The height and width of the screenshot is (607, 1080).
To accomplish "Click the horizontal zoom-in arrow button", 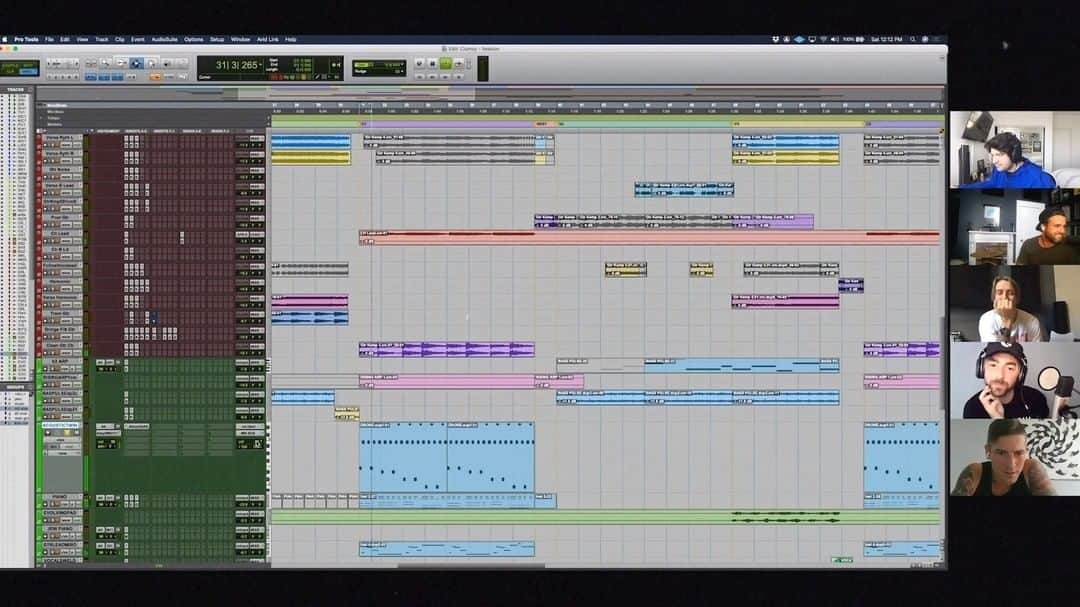I will pos(76,63).
